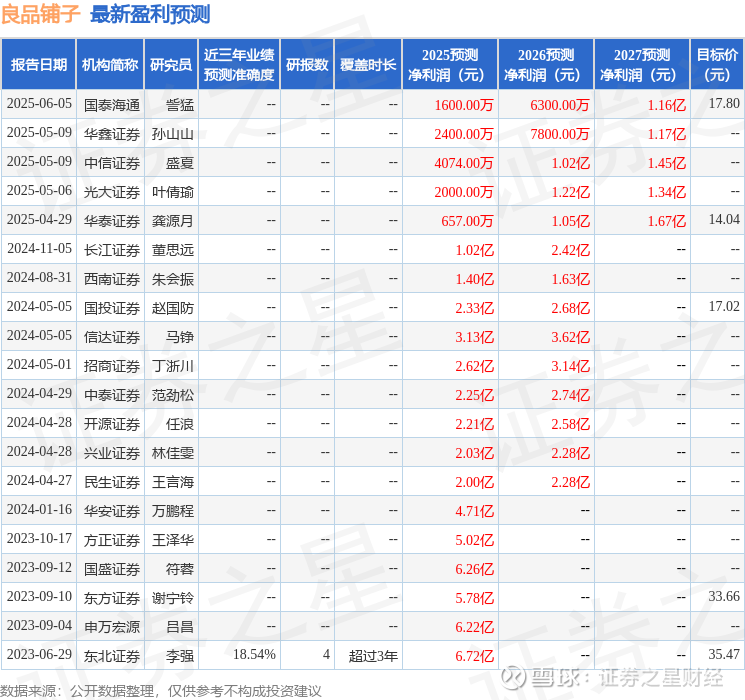The height and width of the screenshot is (700, 745).
Task: Click the 2.42亿 forecast value
Action: click(x=570, y=250)
